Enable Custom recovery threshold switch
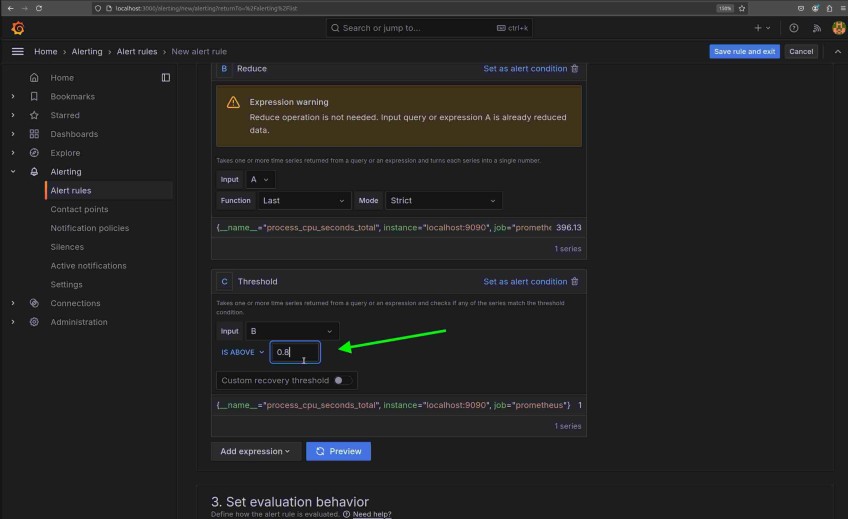Screen dimensions: 848x519 click(x=344, y=380)
